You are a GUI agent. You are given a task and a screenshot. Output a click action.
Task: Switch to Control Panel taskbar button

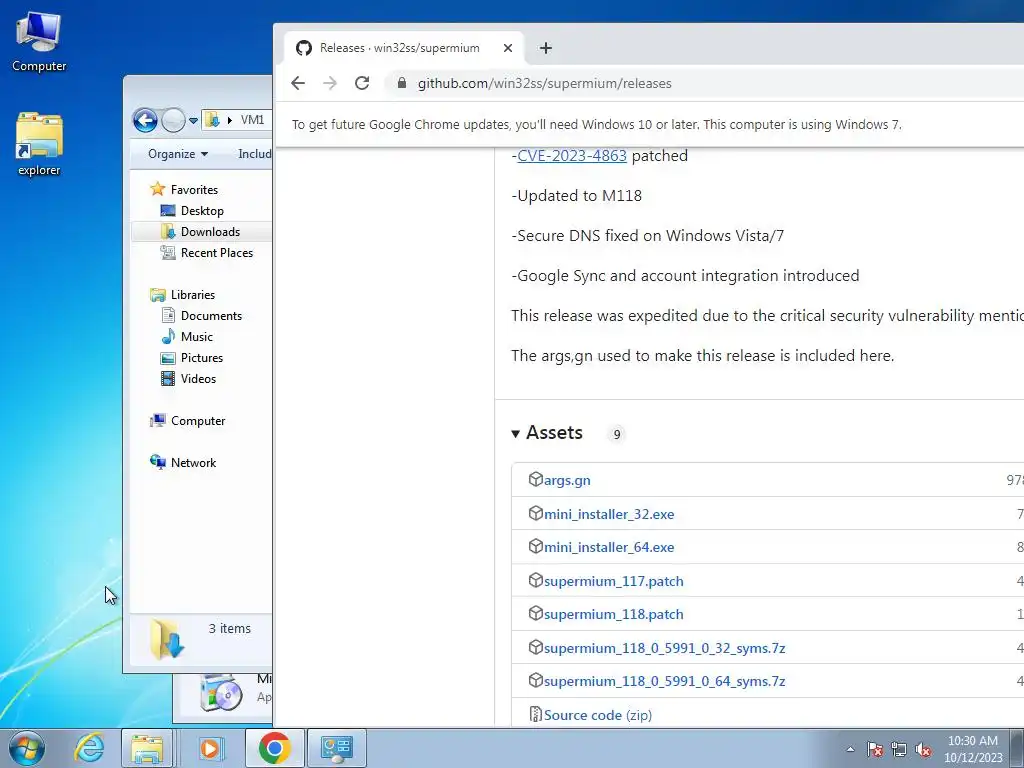[x=337, y=748]
